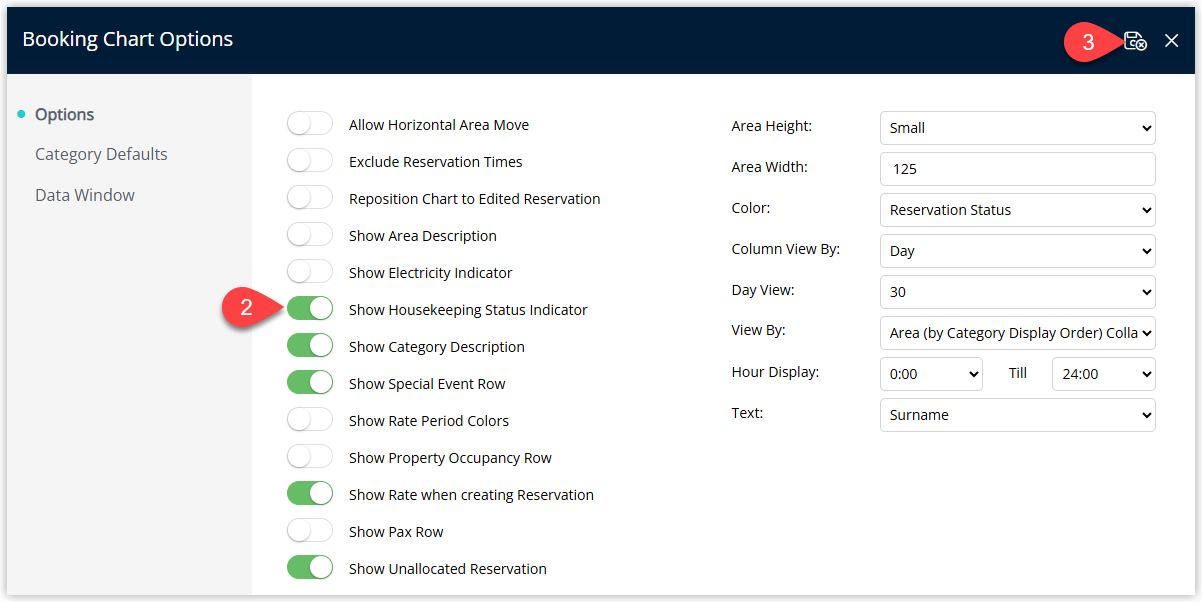This screenshot has height=603, width=1203.
Task: Toggle Reposition Chart to Edited Reservation
Action: point(310,198)
